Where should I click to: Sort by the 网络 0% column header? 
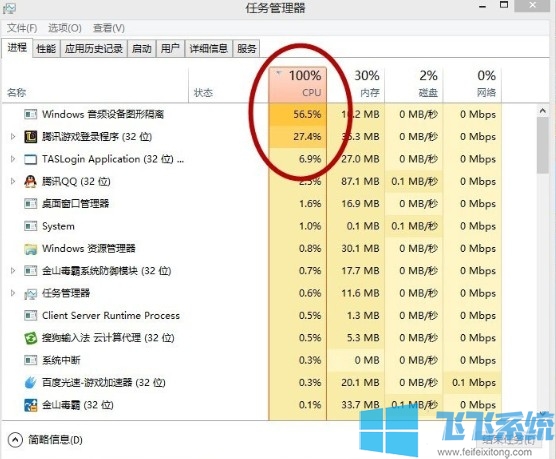tap(472, 85)
